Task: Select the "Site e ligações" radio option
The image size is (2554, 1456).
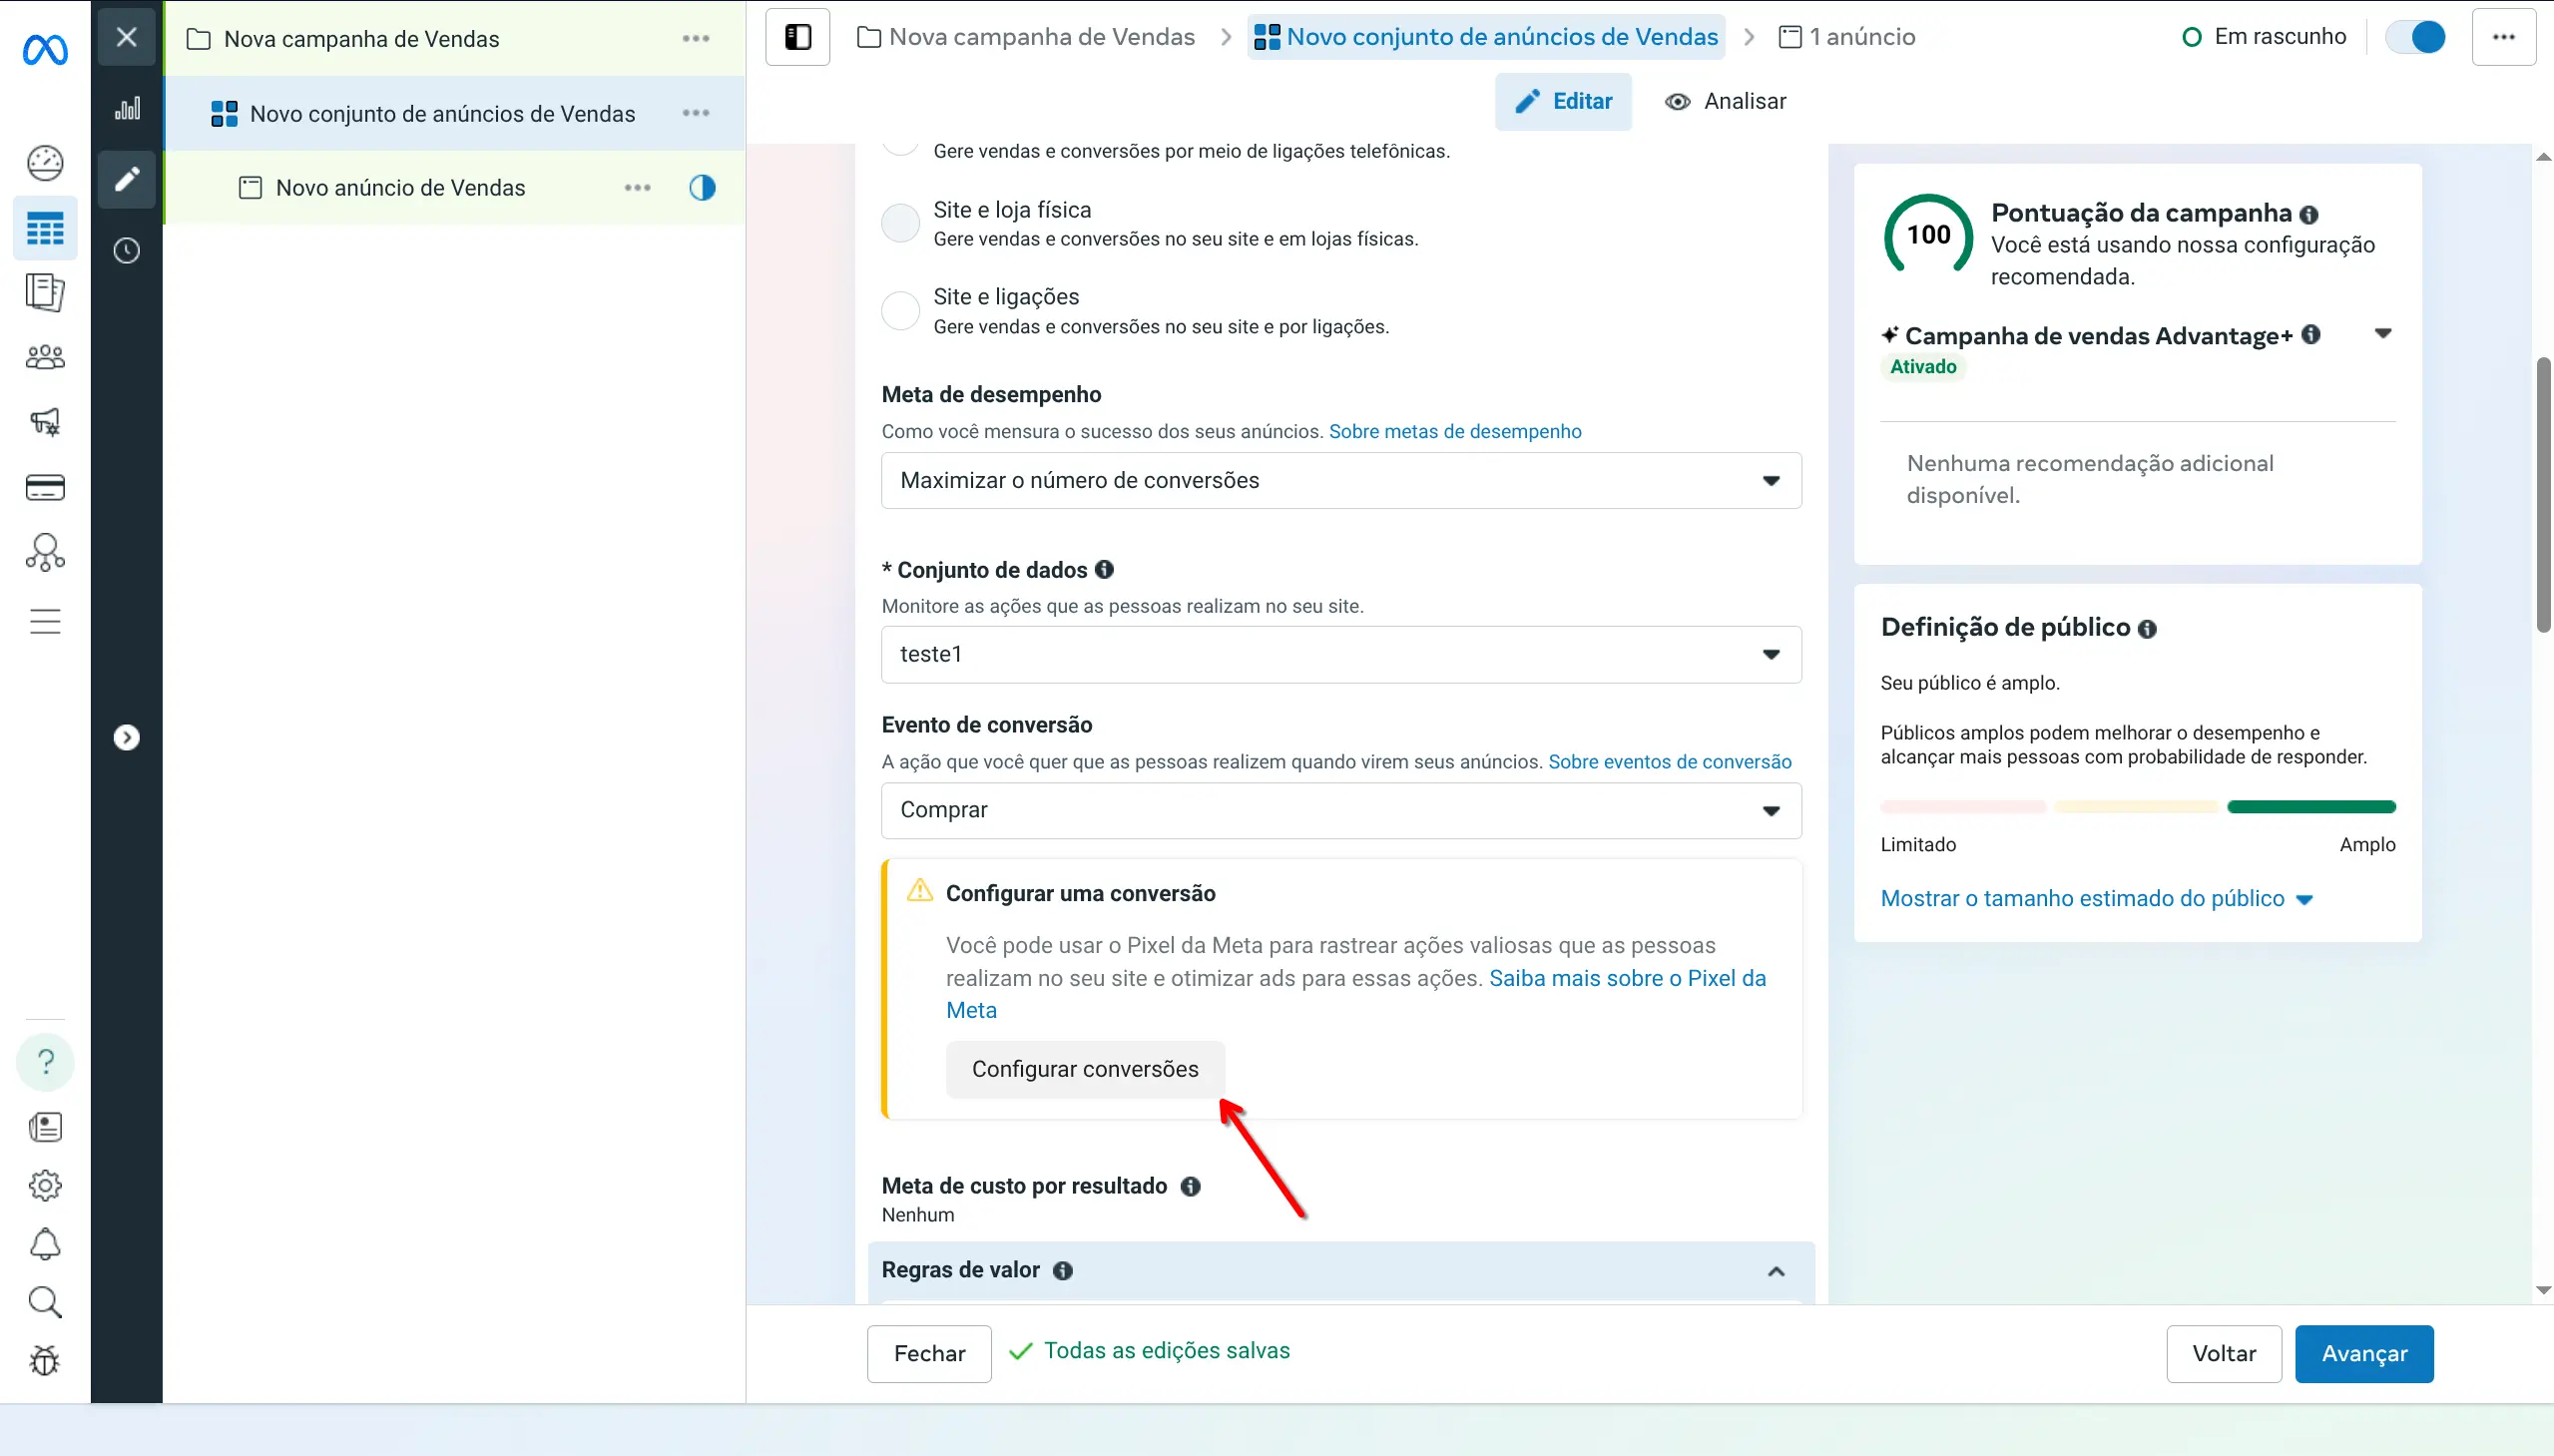Action: coord(900,310)
